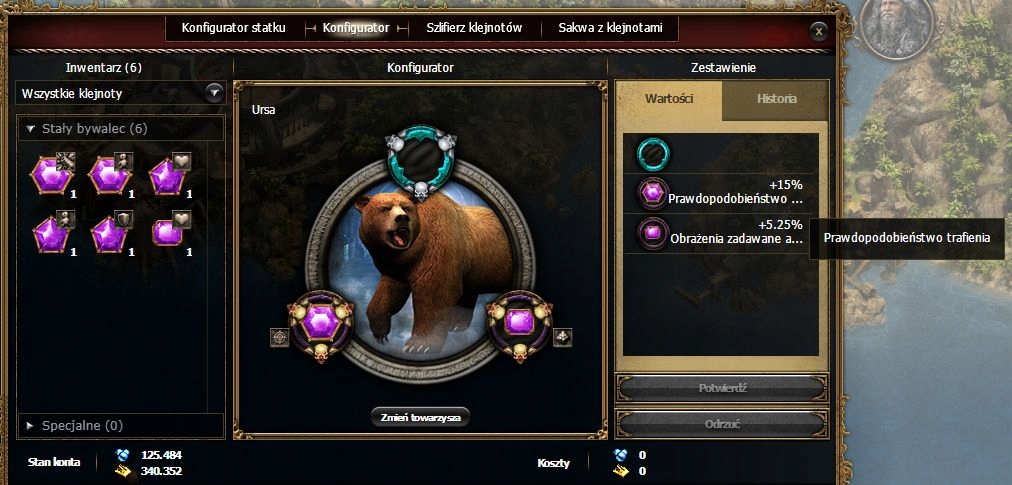Click the empty teal gem slot above the bear
Screen dimensions: 1012x485
pyautogui.click(x=421, y=160)
